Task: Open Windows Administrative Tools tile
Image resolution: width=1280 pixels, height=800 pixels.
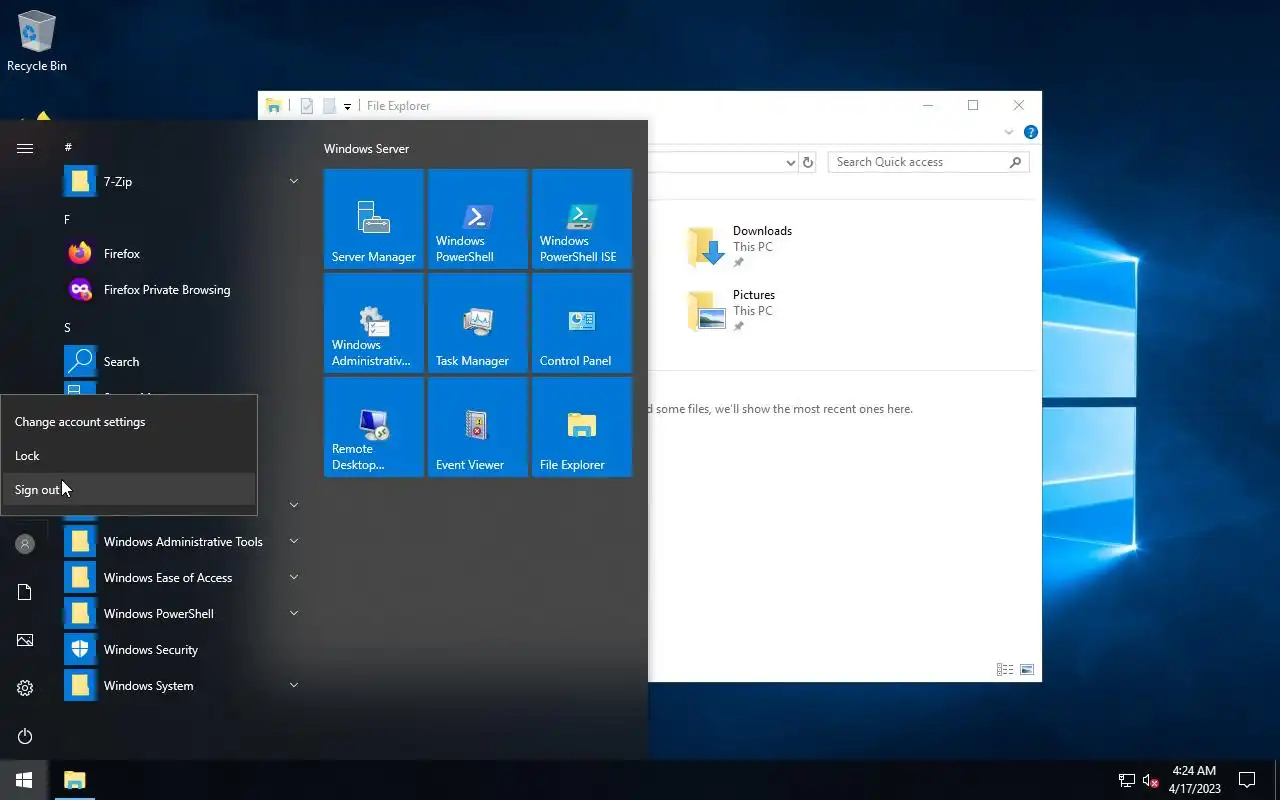Action: [x=374, y=323]
